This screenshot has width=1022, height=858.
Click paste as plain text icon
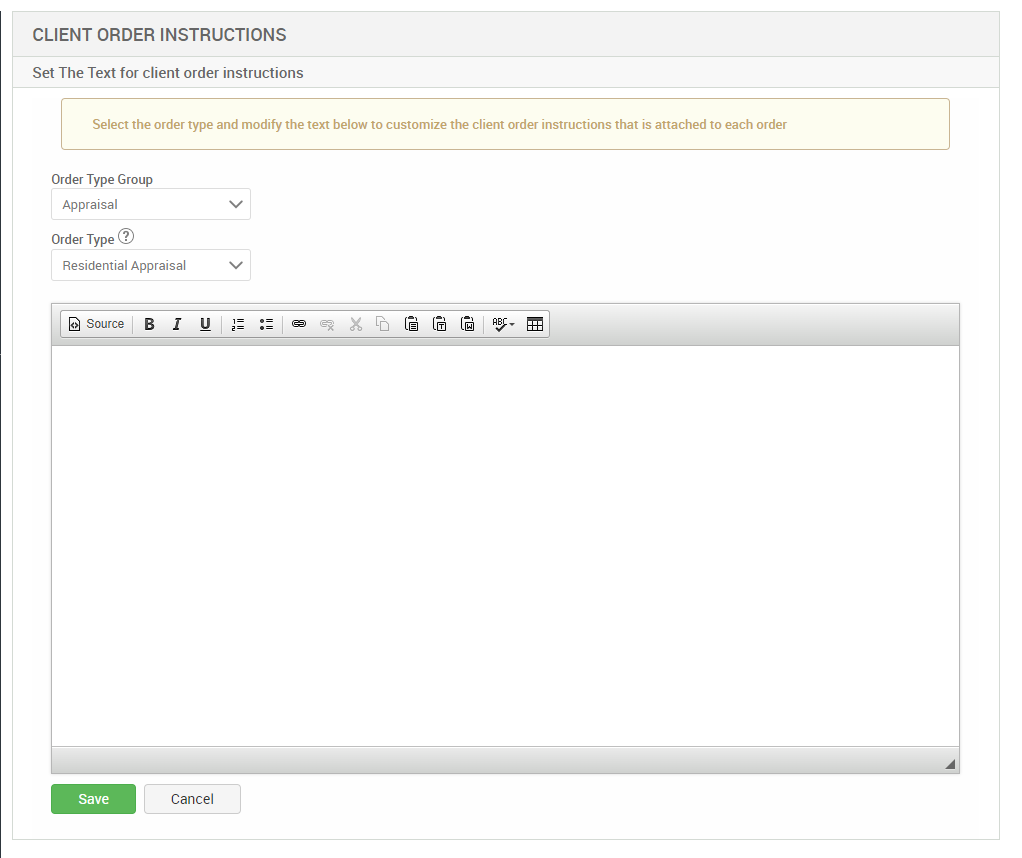439,324
